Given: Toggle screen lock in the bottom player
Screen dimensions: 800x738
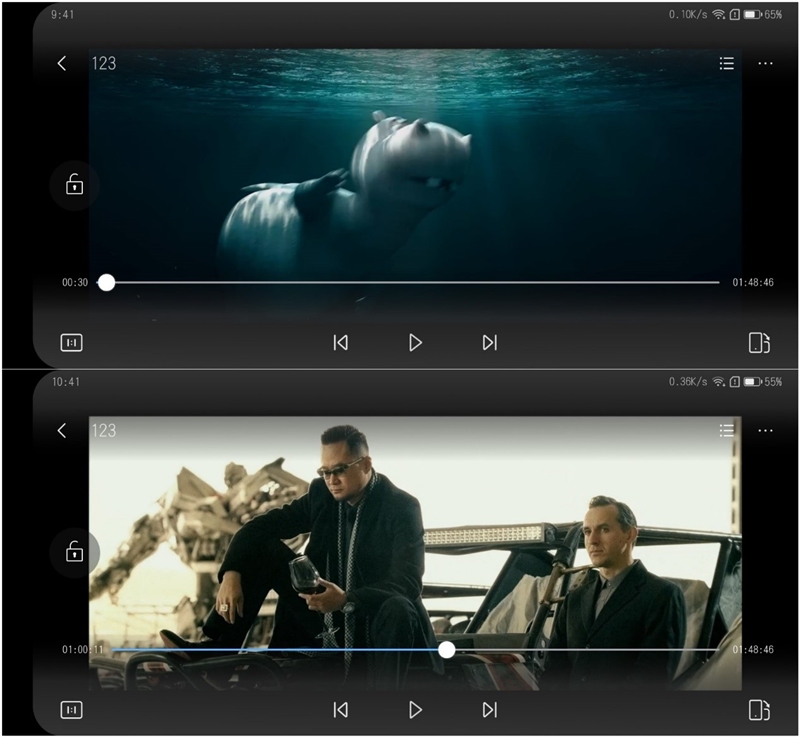Looking at the screenshot, I should [74, 551].
